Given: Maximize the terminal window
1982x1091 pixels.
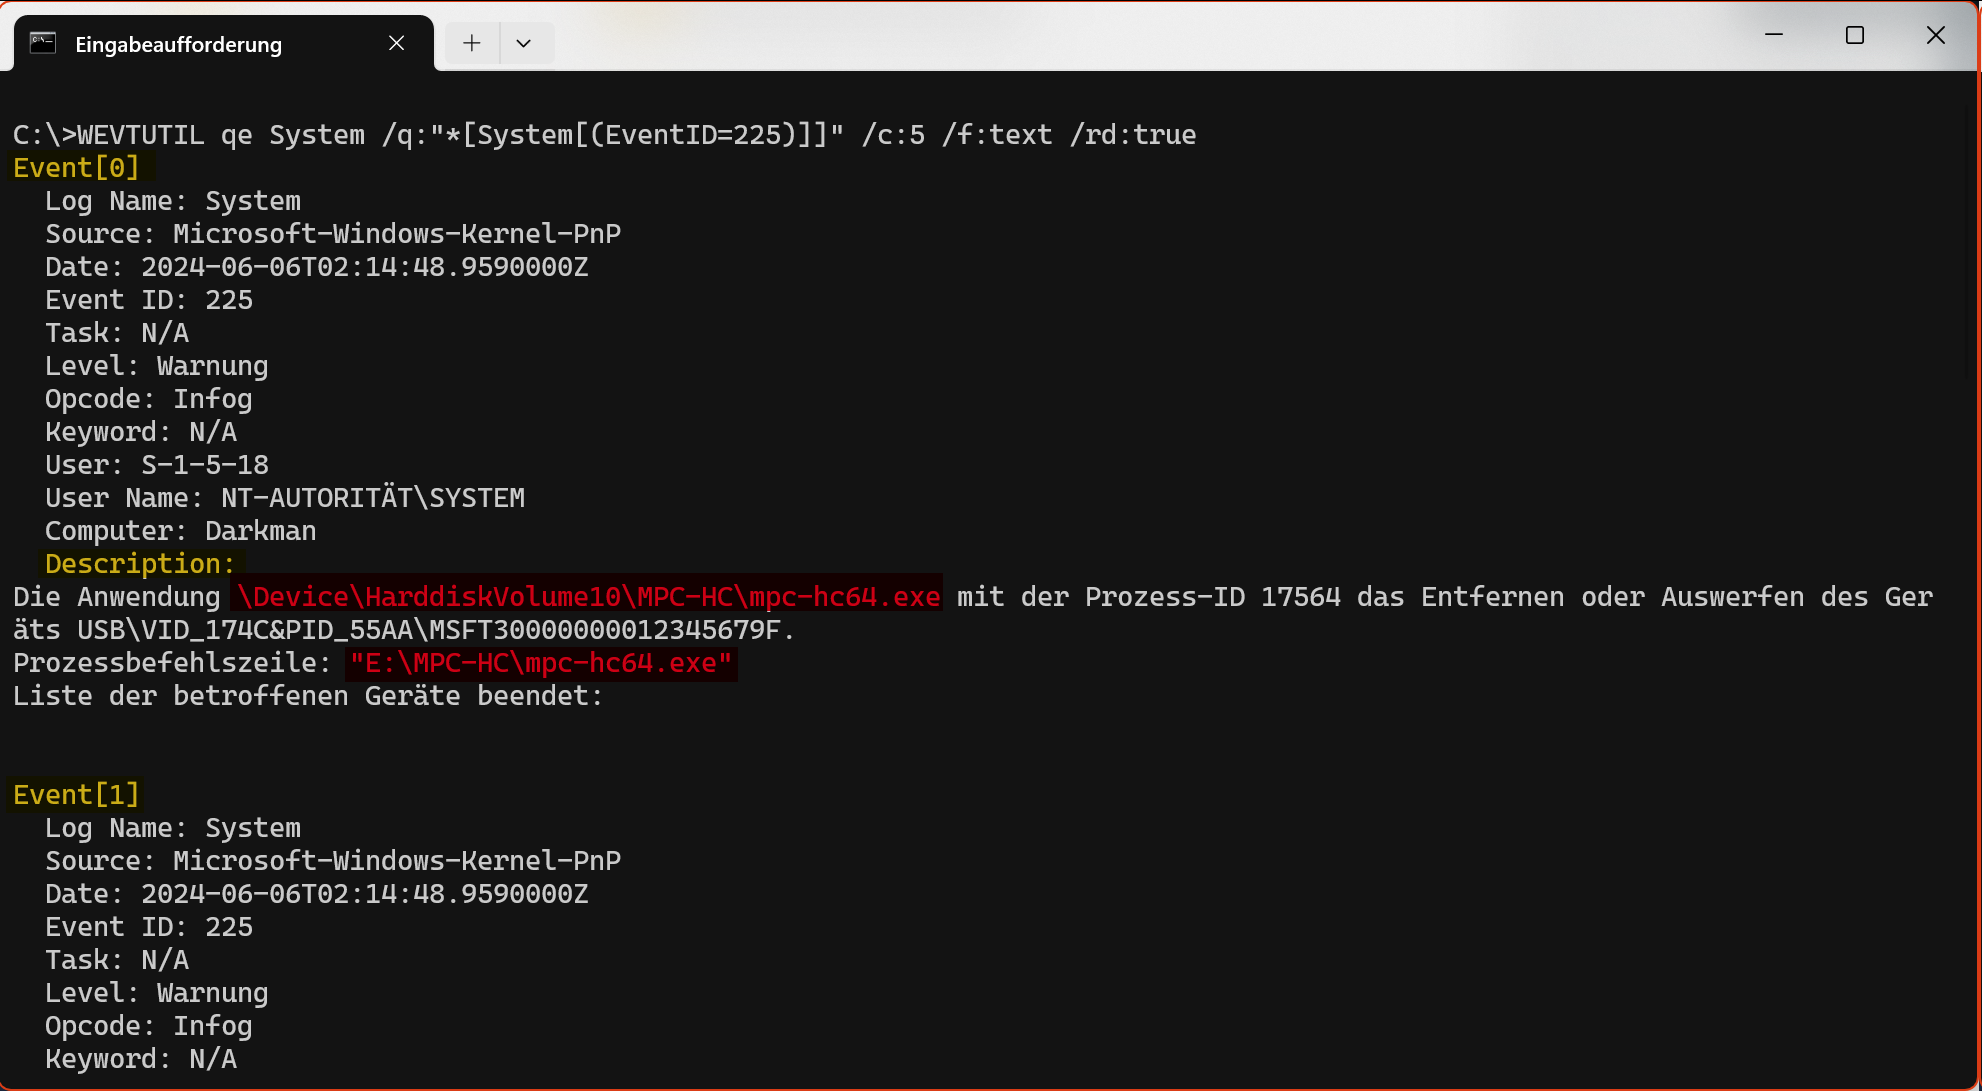Looking at the screenshot, I should tap(1855, 35).
